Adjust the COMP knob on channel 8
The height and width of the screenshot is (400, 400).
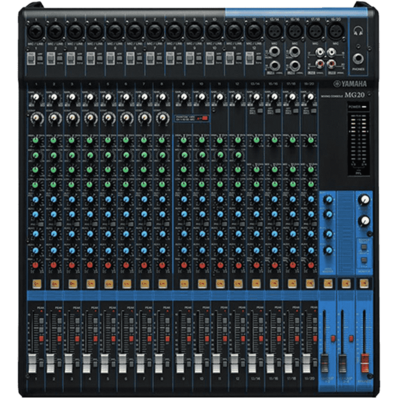[x=162, y=117]
